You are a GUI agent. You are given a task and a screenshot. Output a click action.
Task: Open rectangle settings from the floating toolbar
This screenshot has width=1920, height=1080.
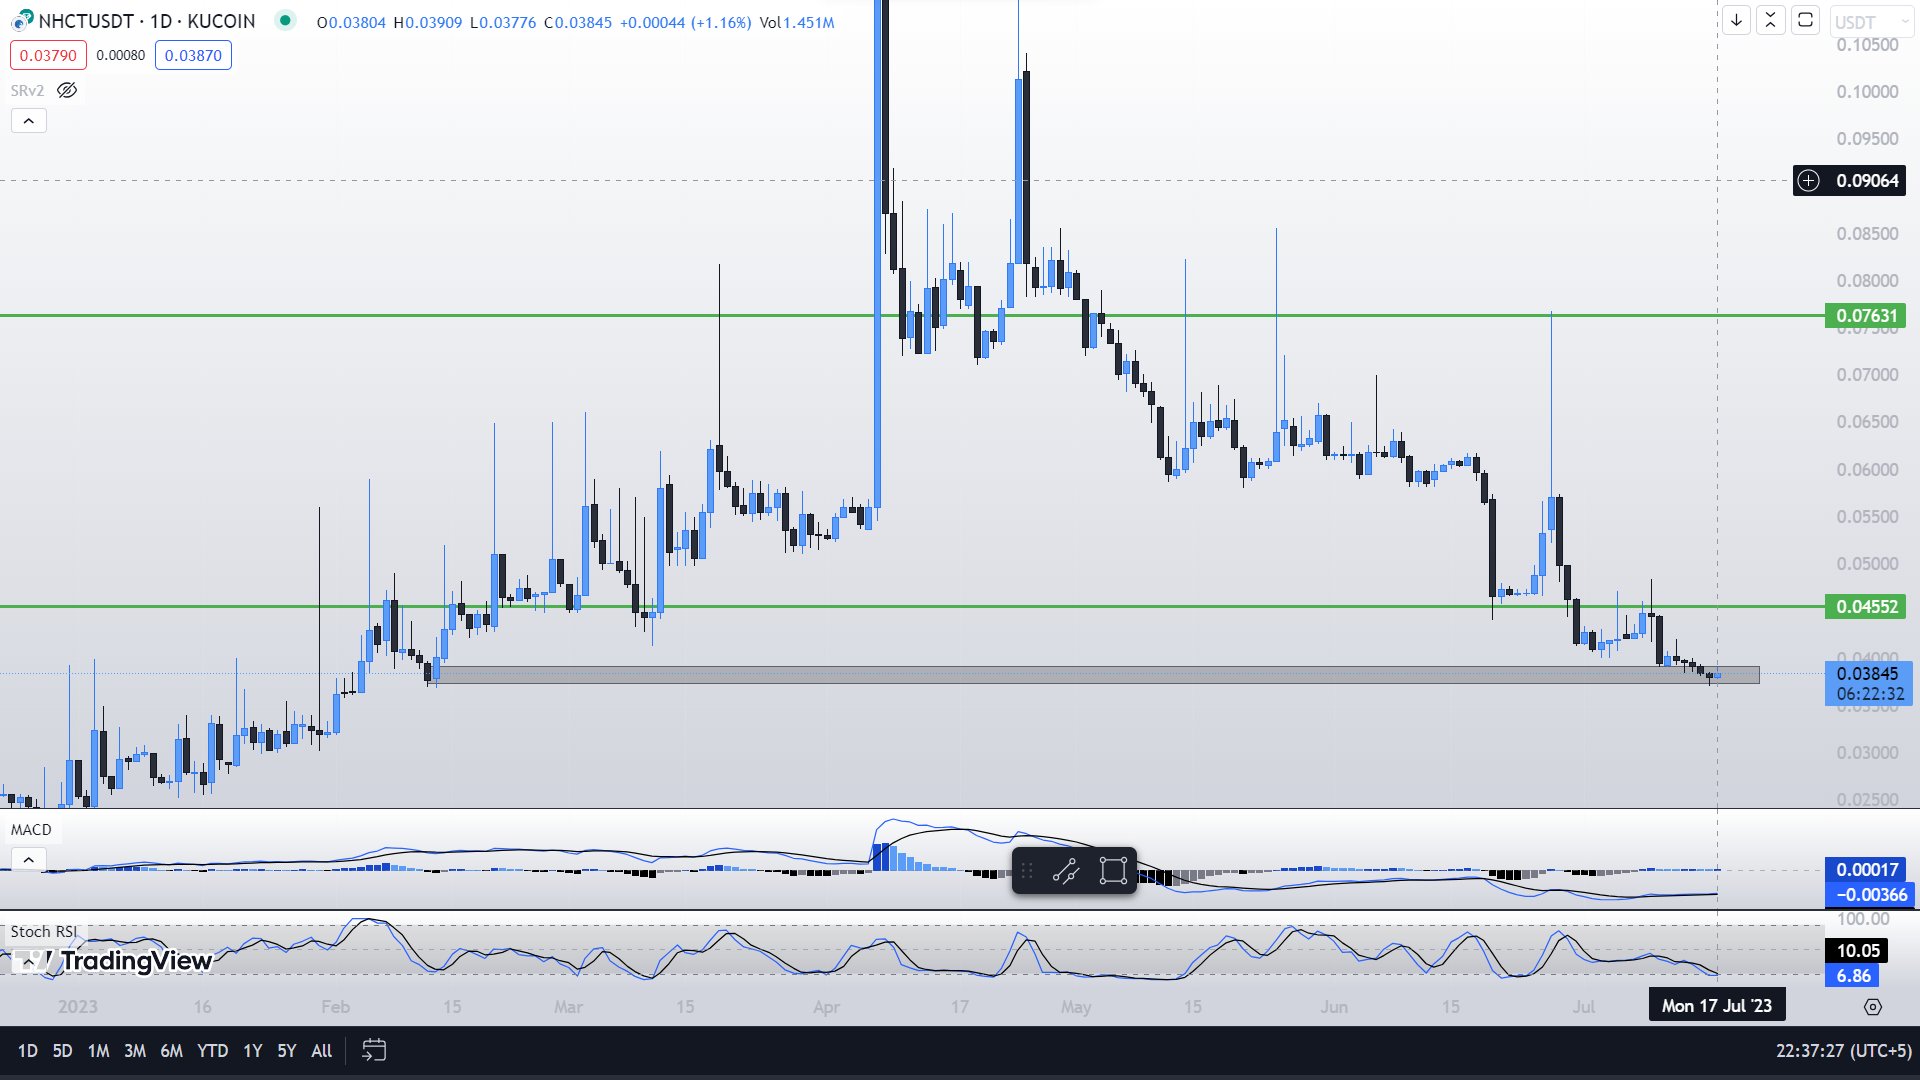[1113, 871]
